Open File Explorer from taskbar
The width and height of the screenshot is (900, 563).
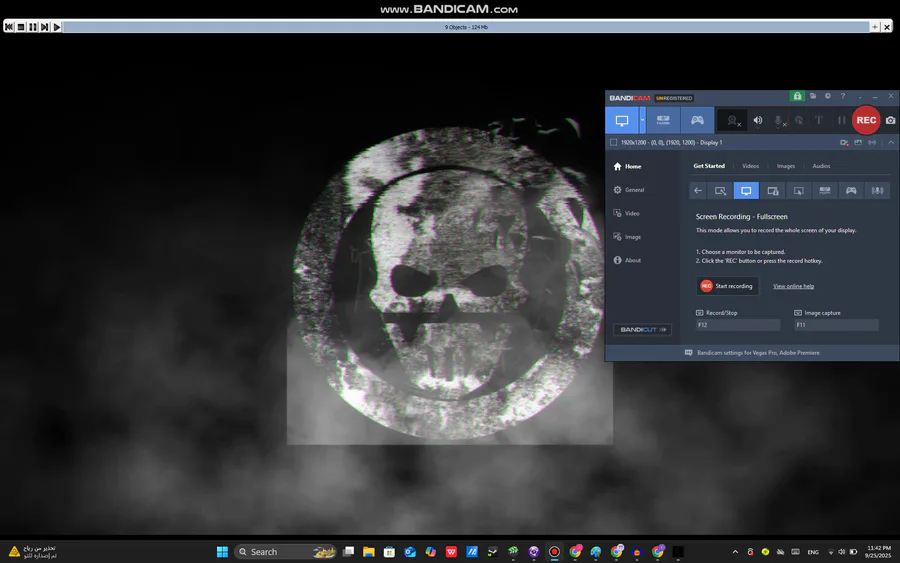click(x=368, y=552)
